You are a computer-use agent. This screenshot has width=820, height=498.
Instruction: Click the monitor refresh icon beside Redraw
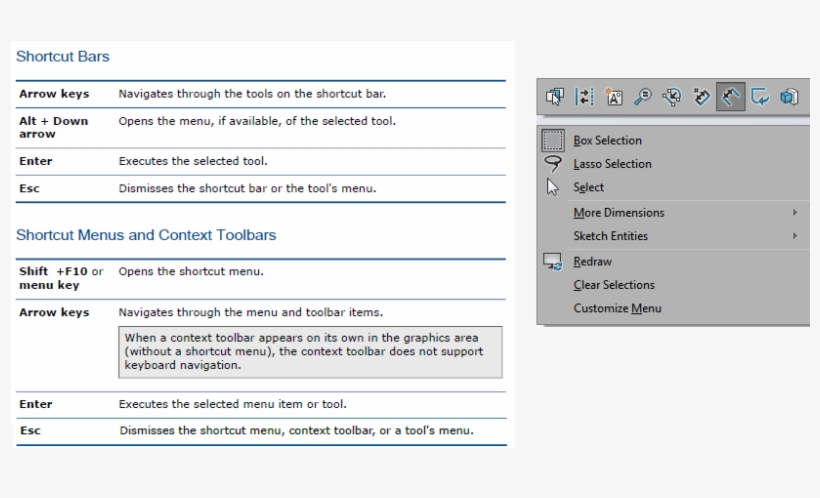(553, 262)
